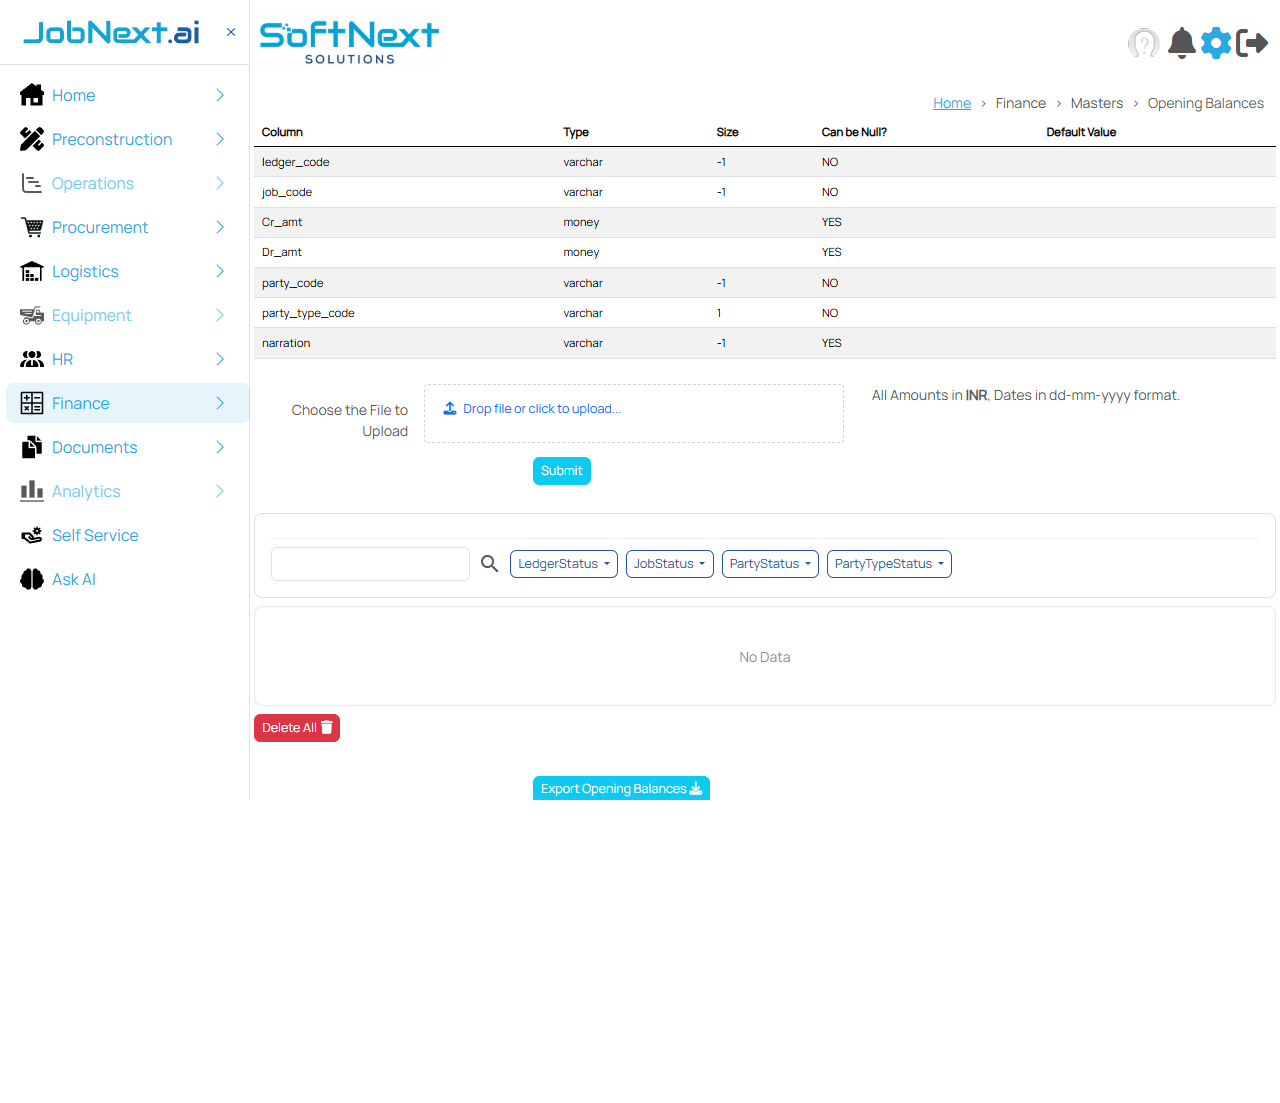Viewport: 1280px width, 1103px height.
Task: Click the help question mark icon
Action: pyautogui.click(x=1143, y=43)
